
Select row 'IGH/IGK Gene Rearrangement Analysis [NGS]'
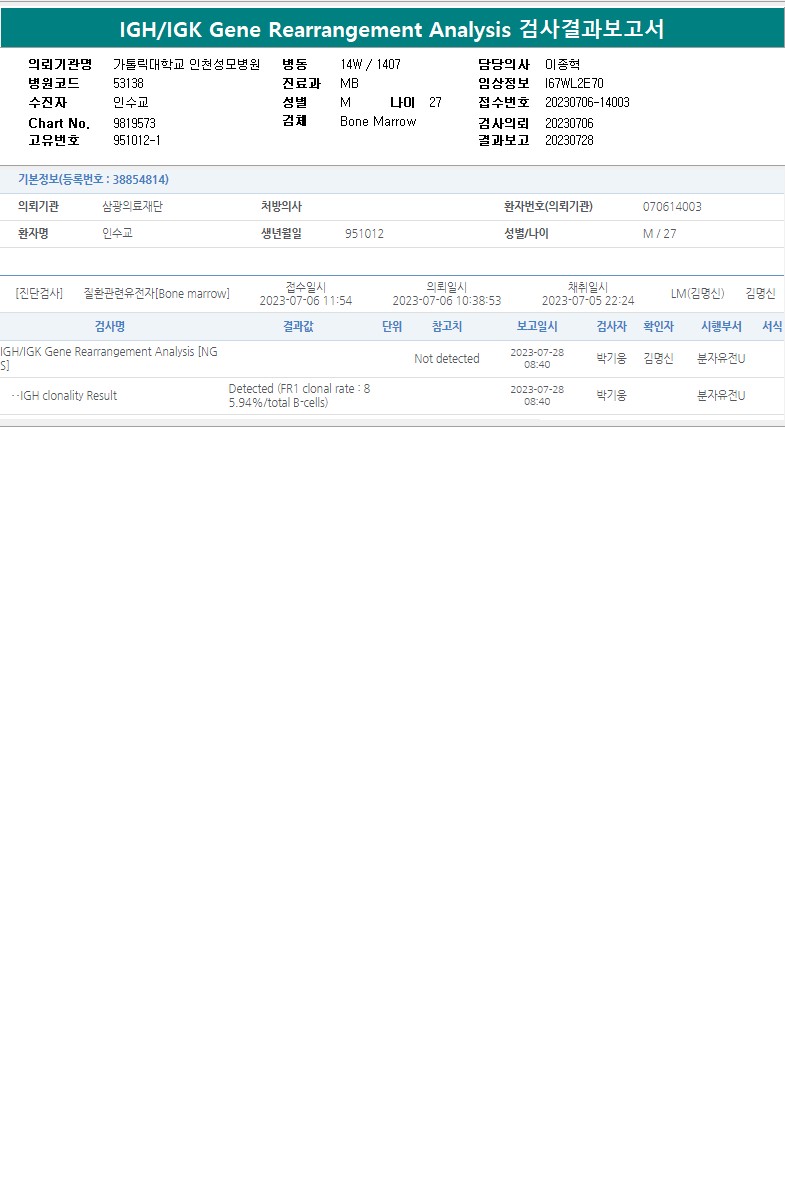tap(392, 359)
